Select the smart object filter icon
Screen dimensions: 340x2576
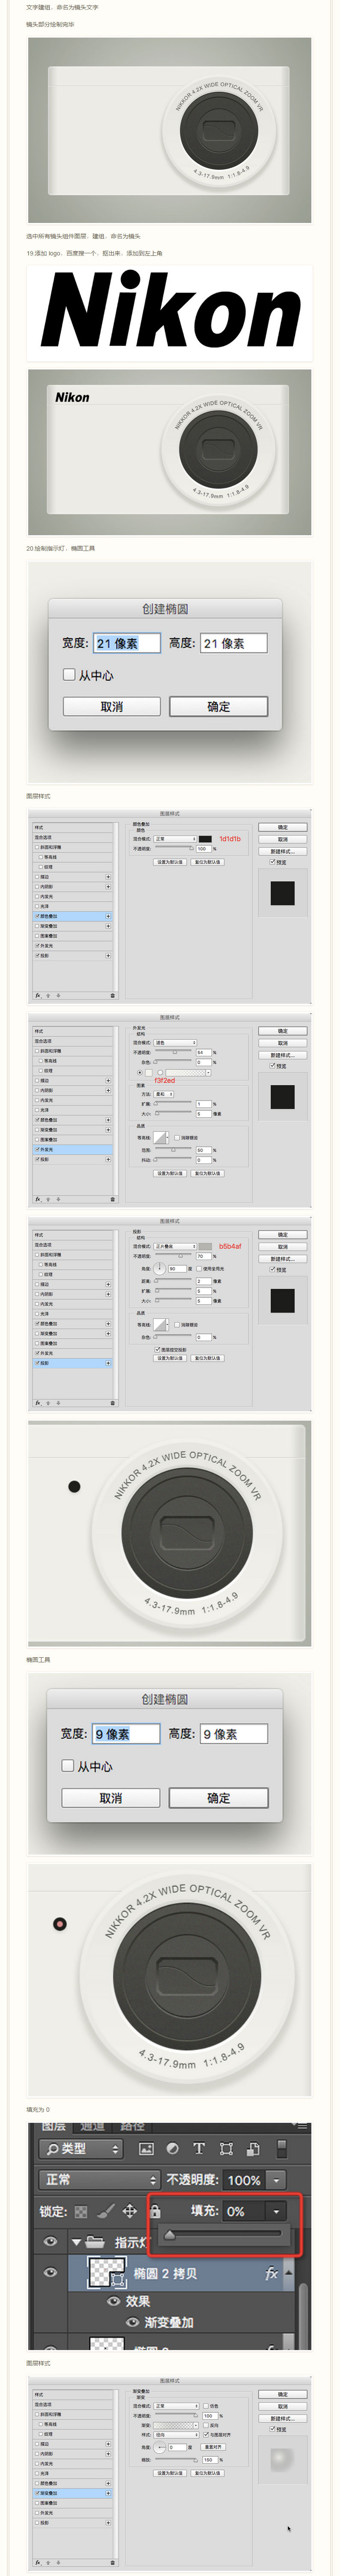click(253, 2149)
